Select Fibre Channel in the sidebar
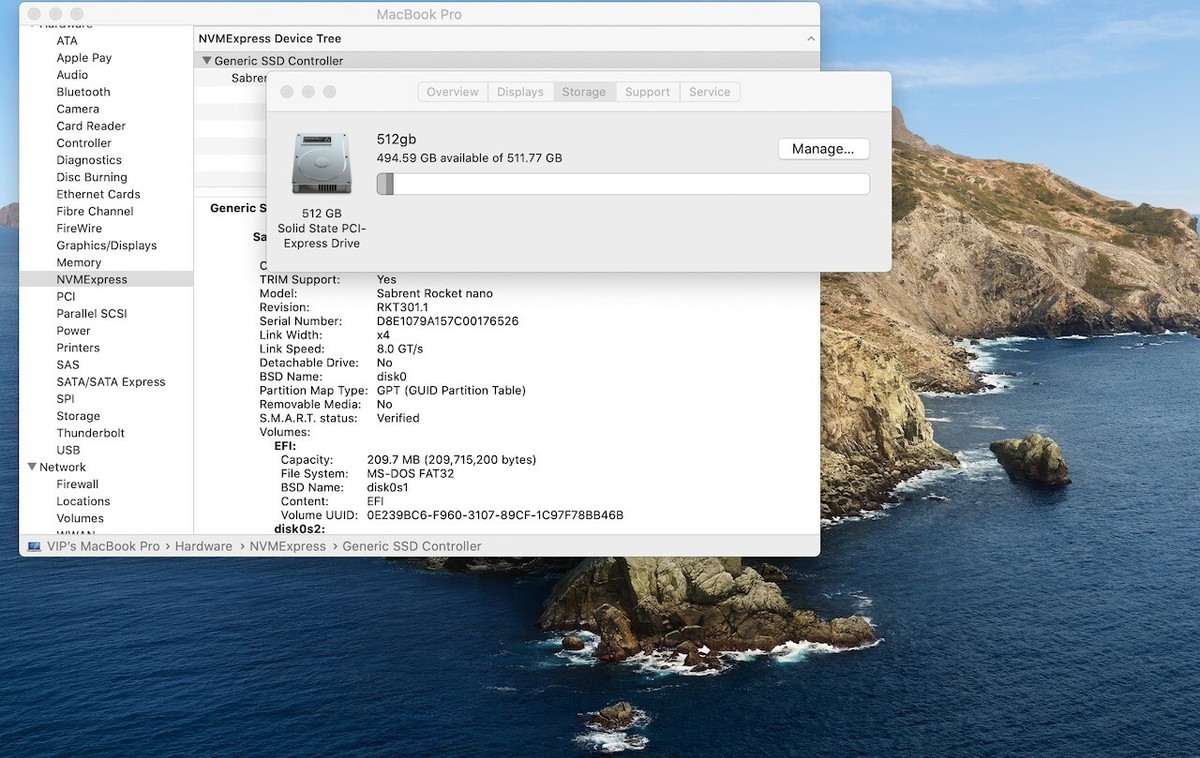The width and height of the screenshot is (1200, 758). pos(95,211)
